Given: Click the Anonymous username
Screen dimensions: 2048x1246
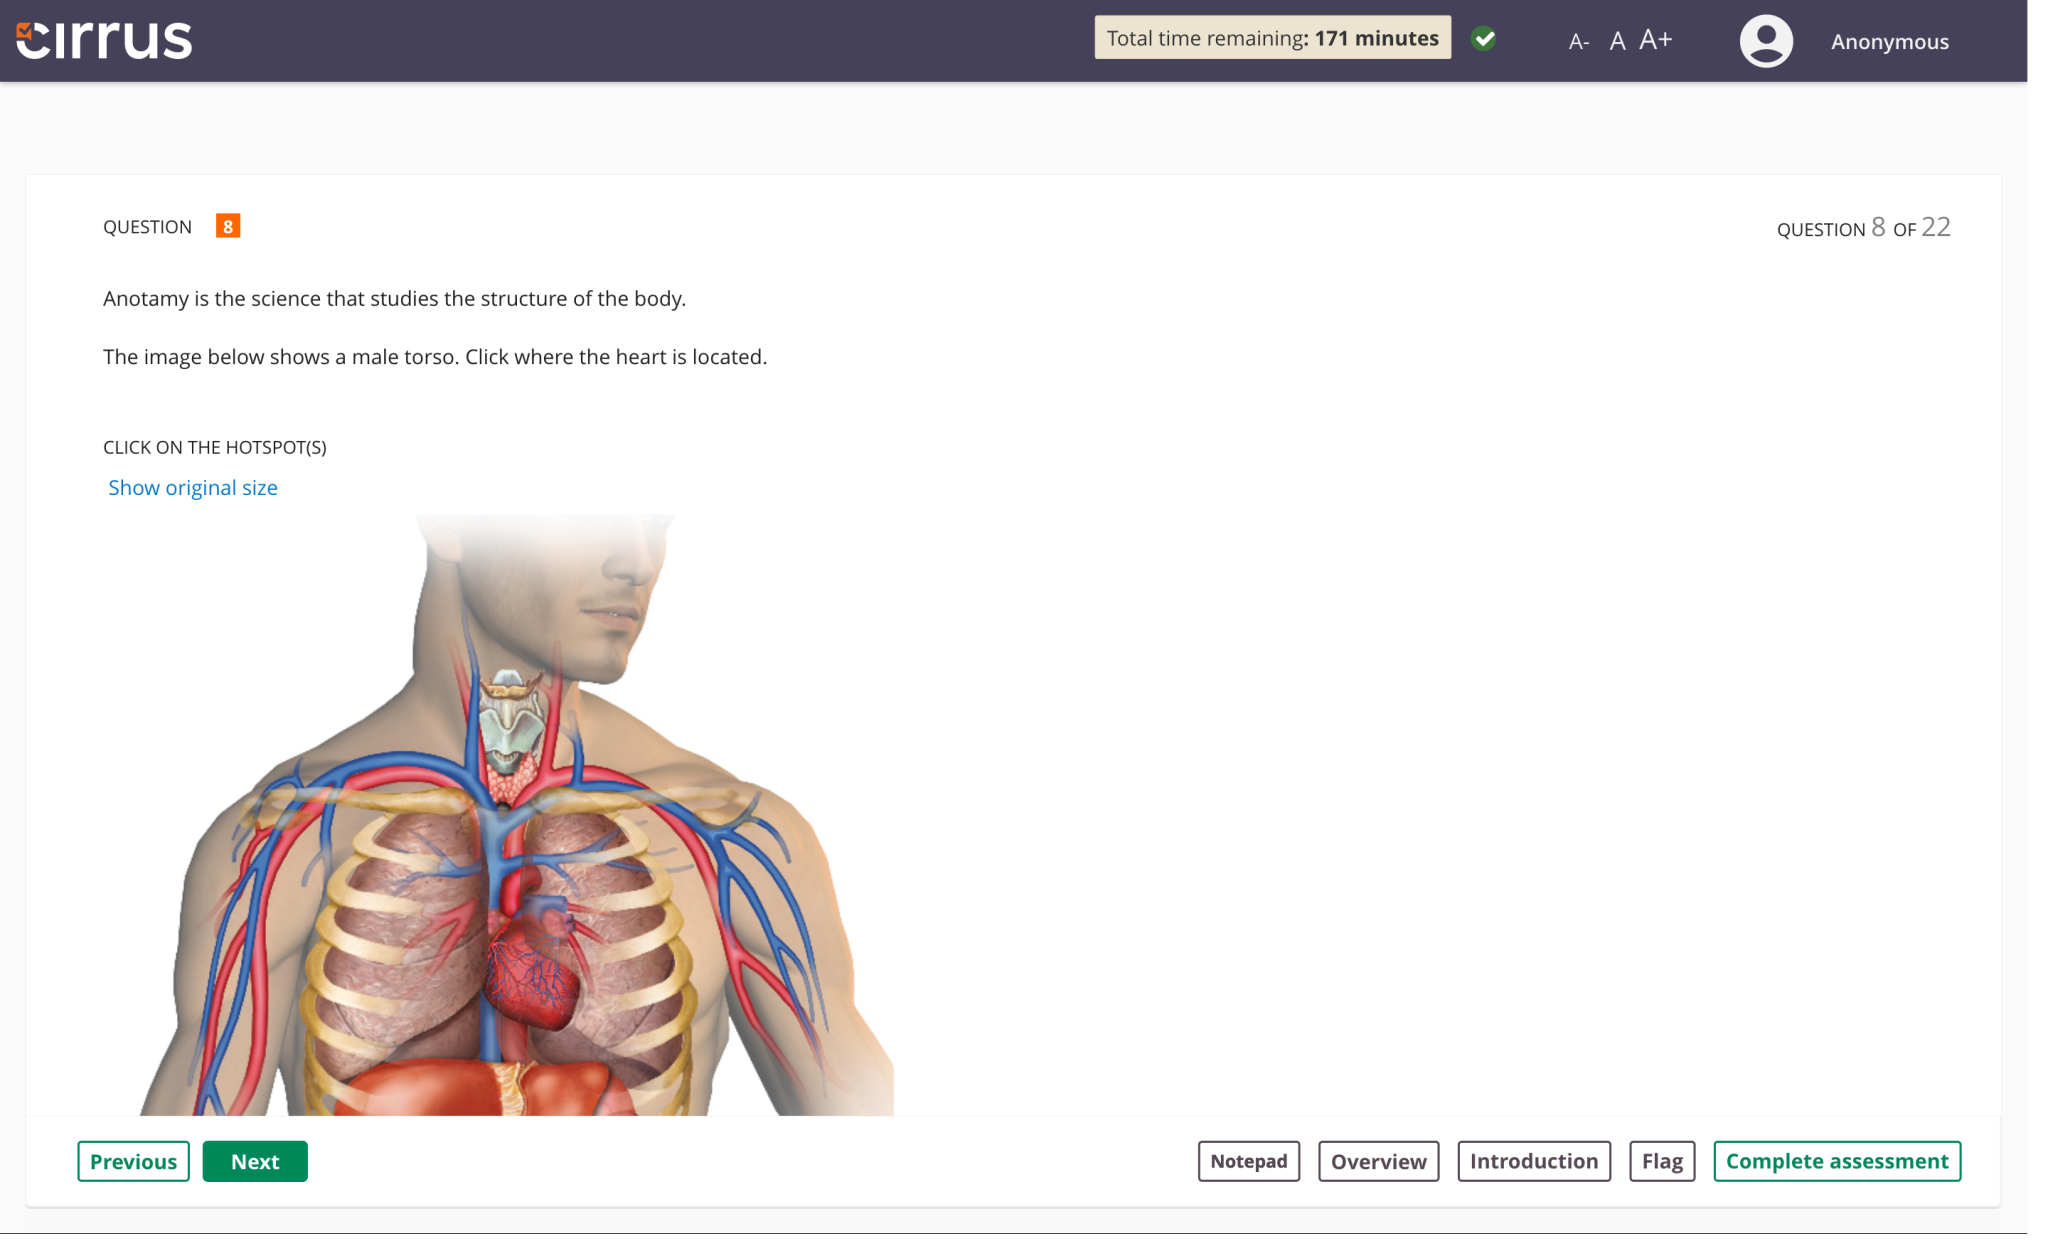Looking at the screenshot, I should pyautogui.click(x=1890, y=42).
